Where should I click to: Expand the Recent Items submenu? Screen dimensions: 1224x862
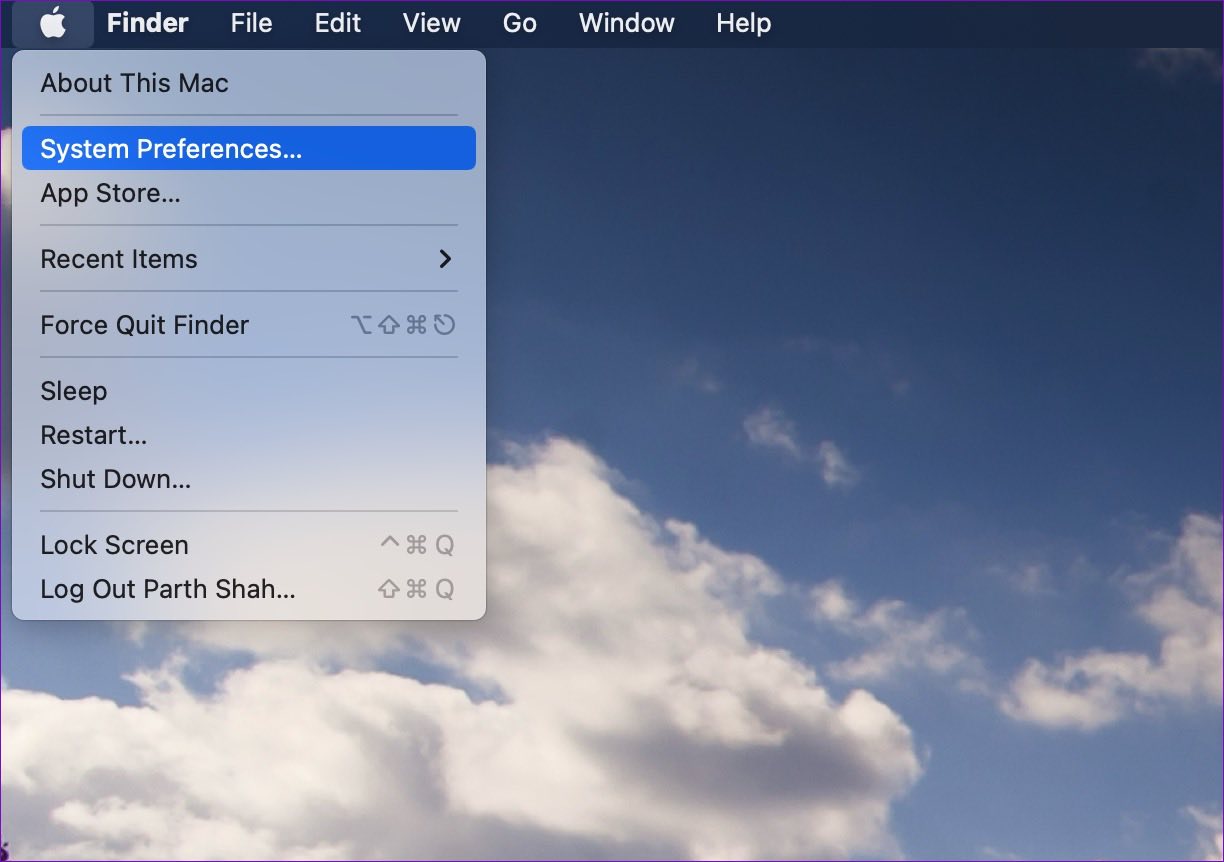click(x=248, y=259)
